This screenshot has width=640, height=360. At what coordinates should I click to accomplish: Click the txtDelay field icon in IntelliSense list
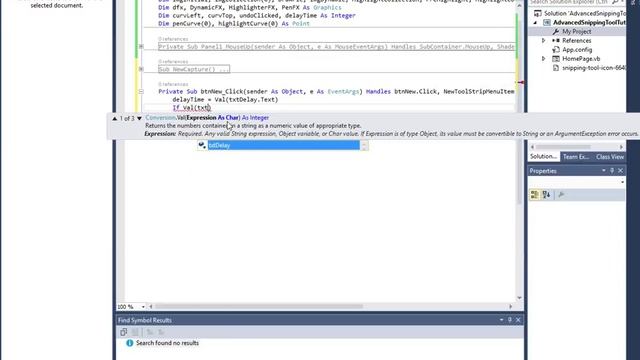pos(202,145)
